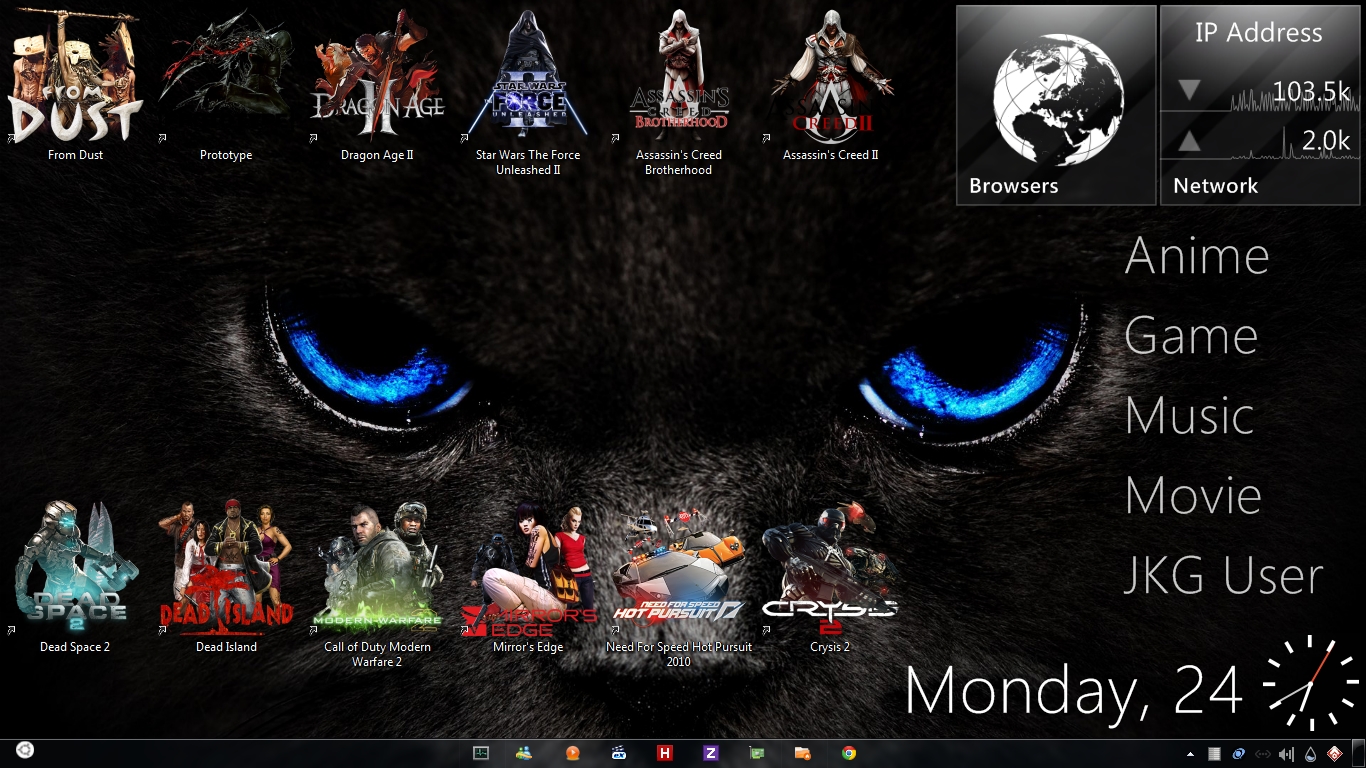The width and height of the screenshot is (1366, 768).
Task: Open the Browsers globe tile
Action: click(1056, 105)
